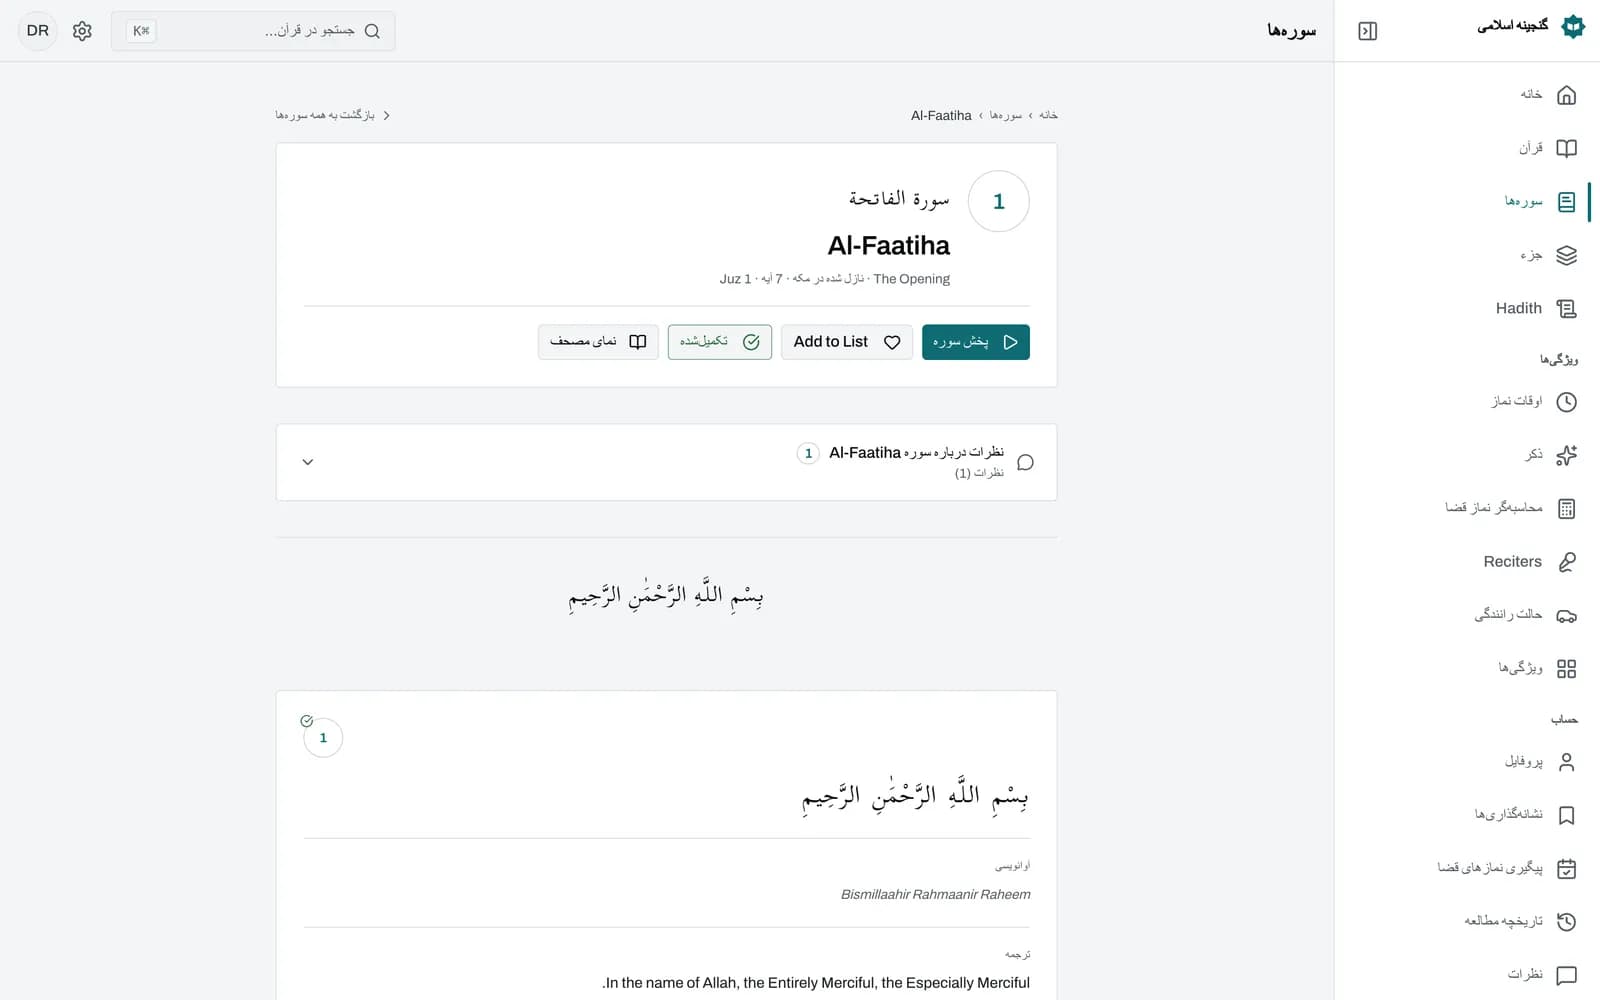1600x1000 pixels.
Task: Click the Bismillaahir Rahmaanir Raheem transliteration
Action: (935, 895)
